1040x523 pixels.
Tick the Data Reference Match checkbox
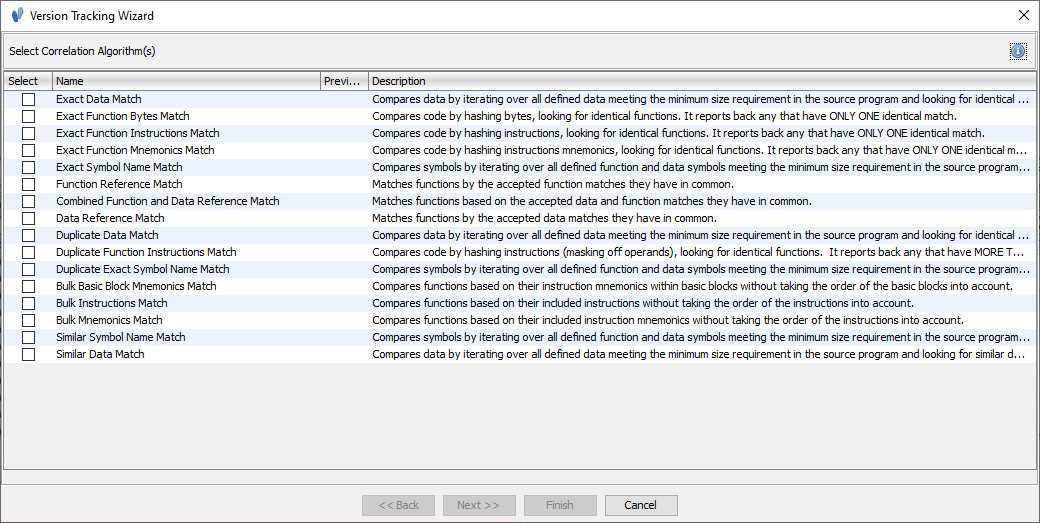click(x=29, y=218)
